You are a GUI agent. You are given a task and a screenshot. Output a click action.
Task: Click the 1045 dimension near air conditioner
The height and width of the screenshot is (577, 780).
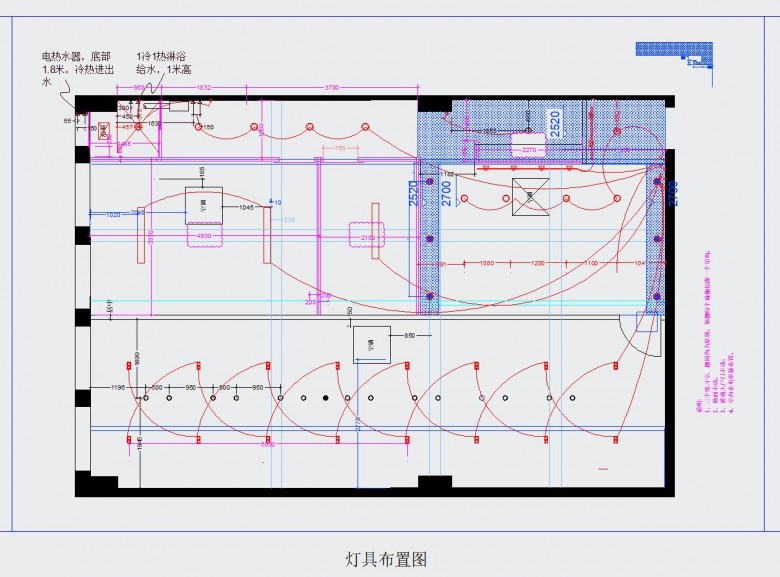246,207
